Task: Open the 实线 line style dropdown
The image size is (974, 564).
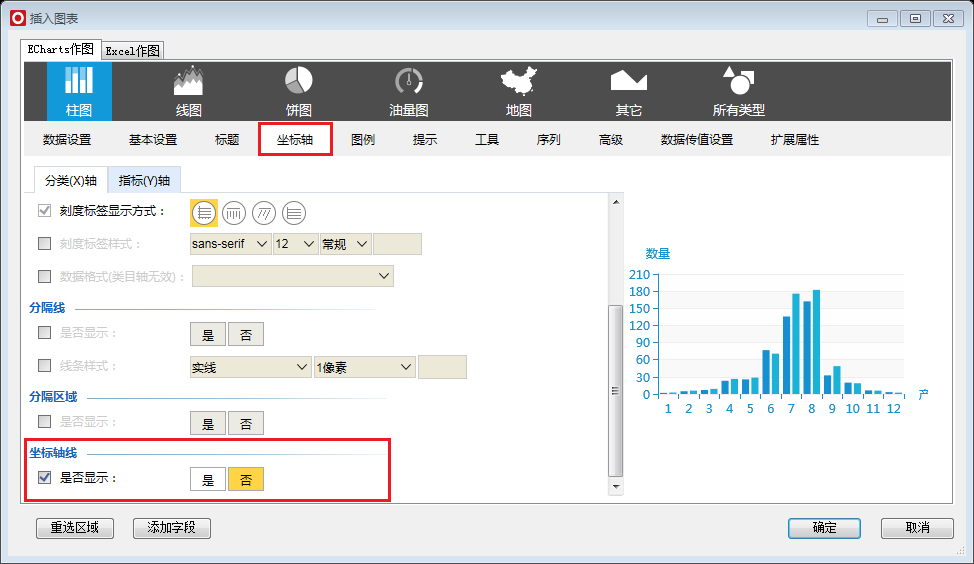Action: tap(250, 367)
